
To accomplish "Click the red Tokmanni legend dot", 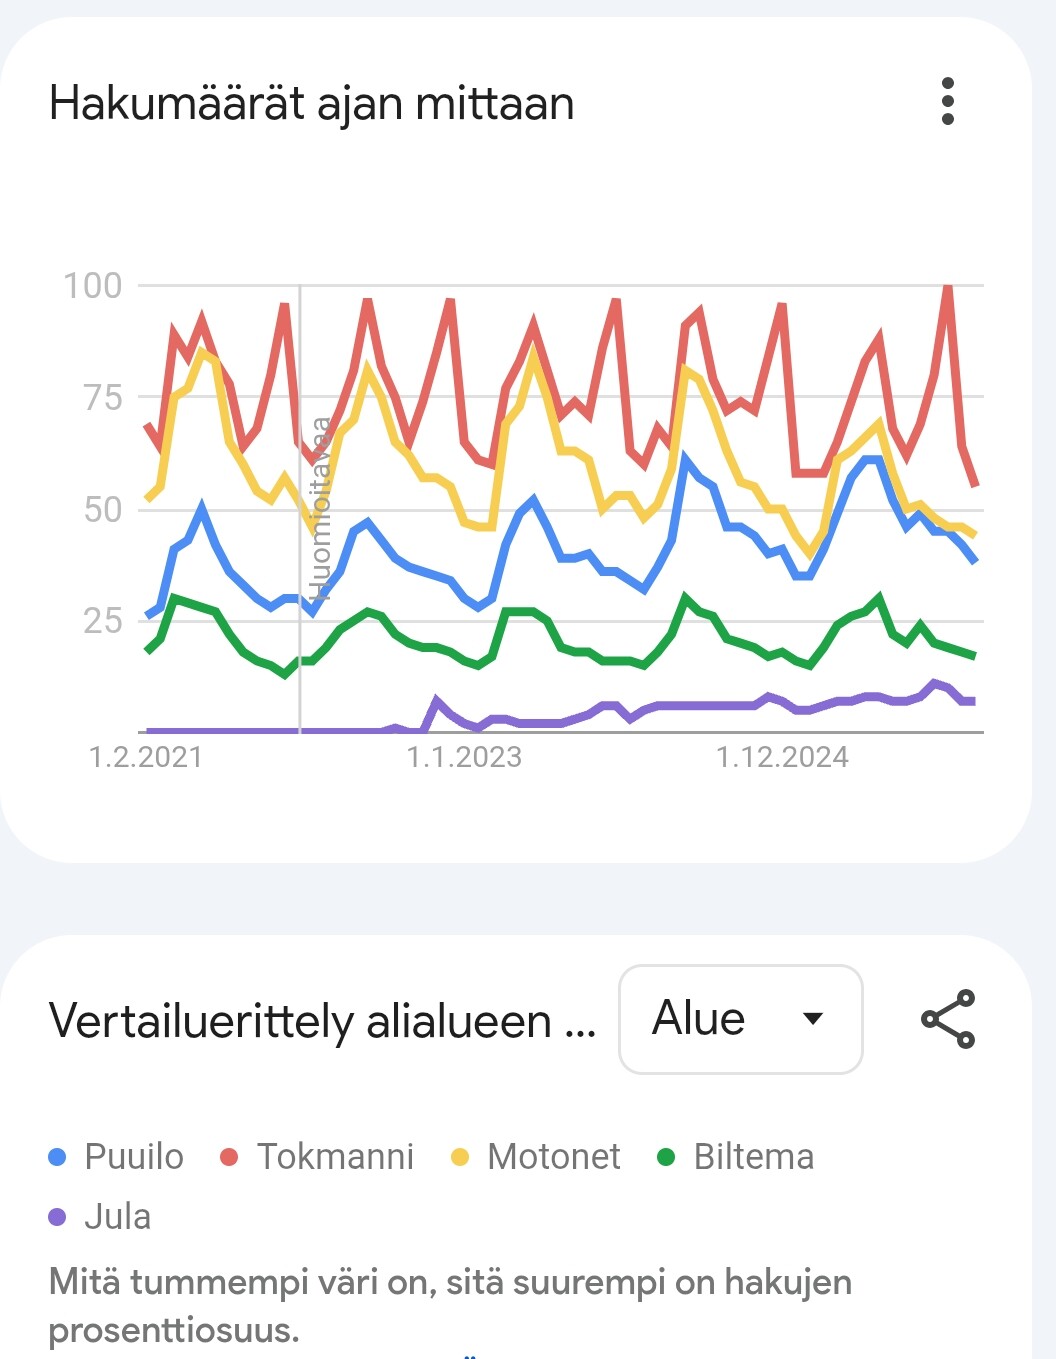I will coord(229,1157).
